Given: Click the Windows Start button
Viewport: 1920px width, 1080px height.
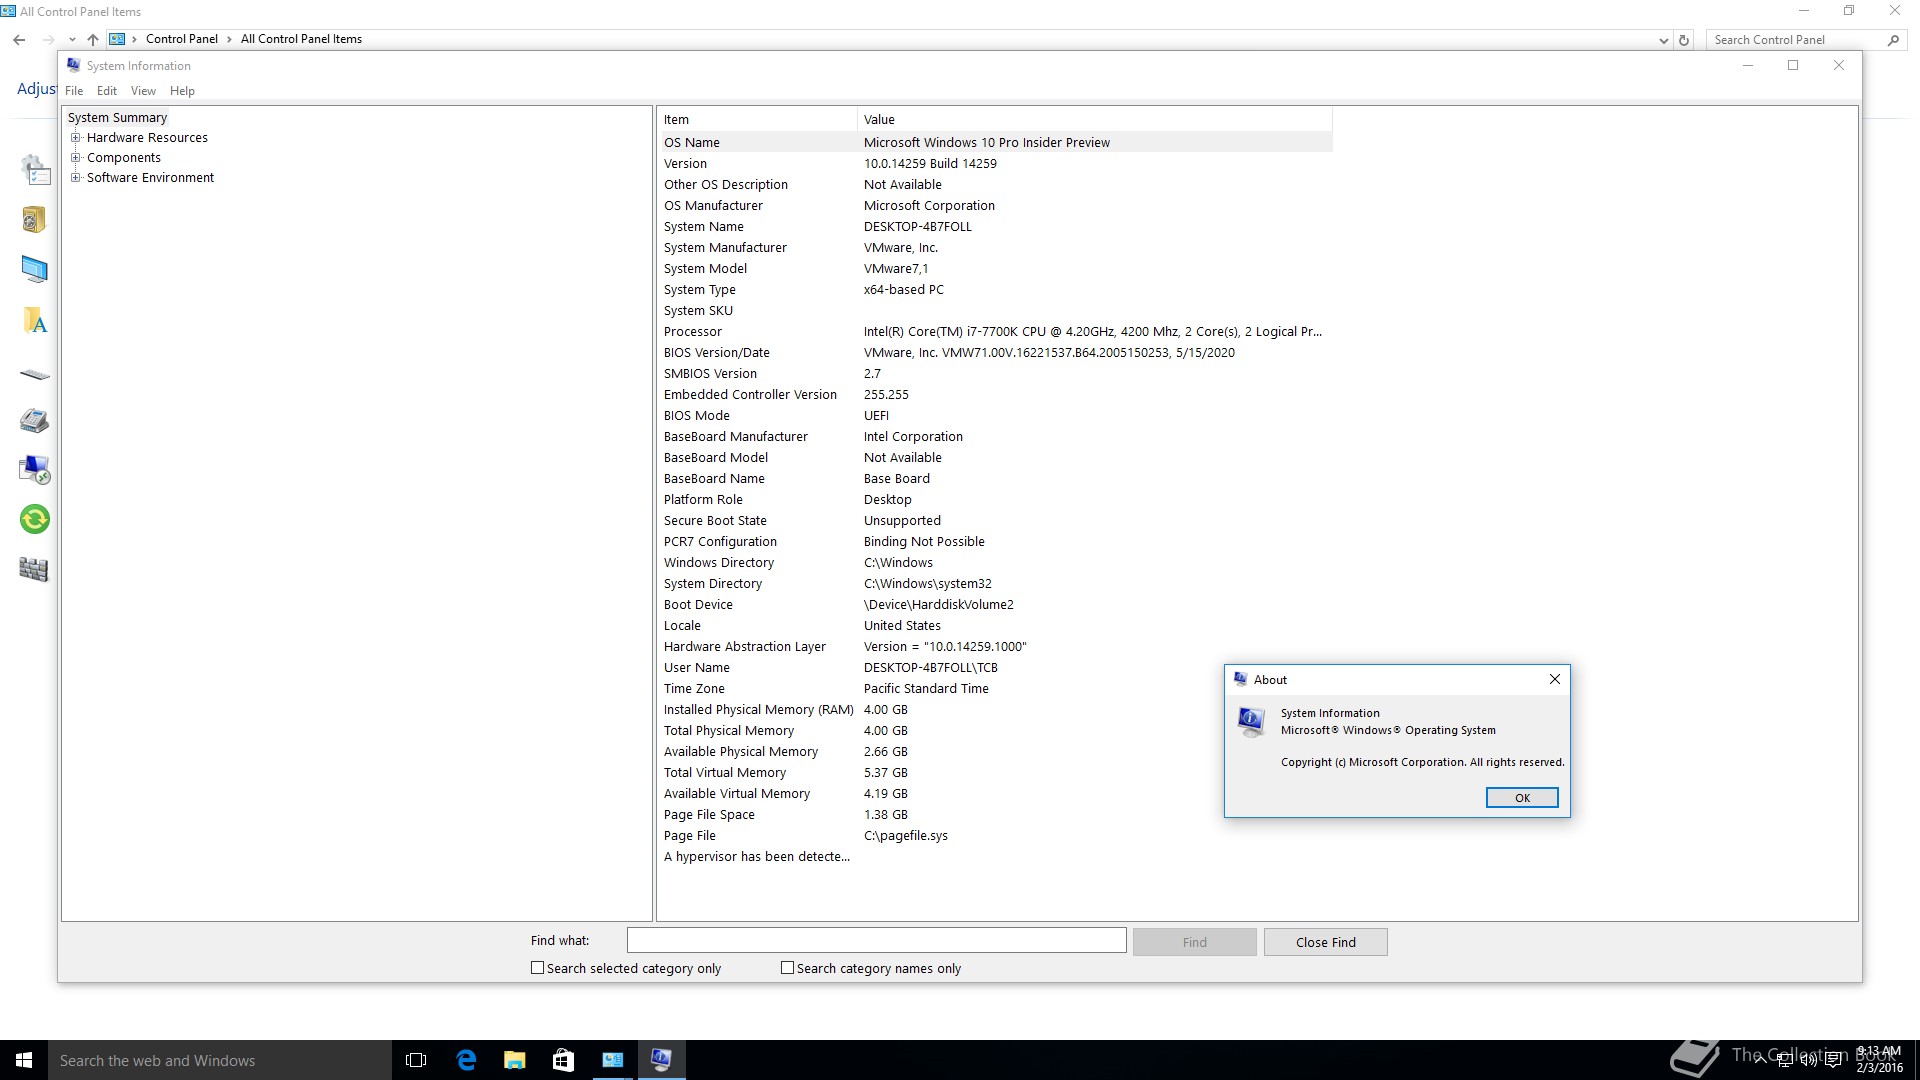Looking at the screenshot, I should pos(24,1060).
